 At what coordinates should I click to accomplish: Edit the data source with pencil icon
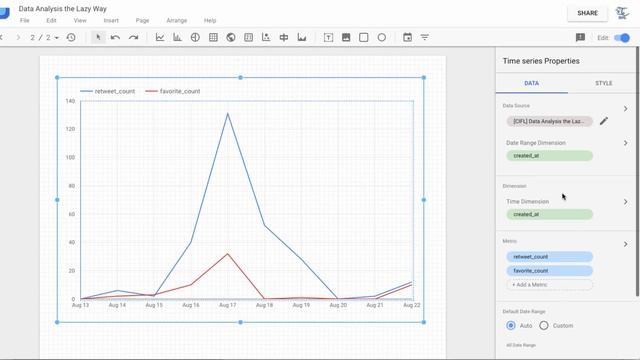tap(604, 121)
